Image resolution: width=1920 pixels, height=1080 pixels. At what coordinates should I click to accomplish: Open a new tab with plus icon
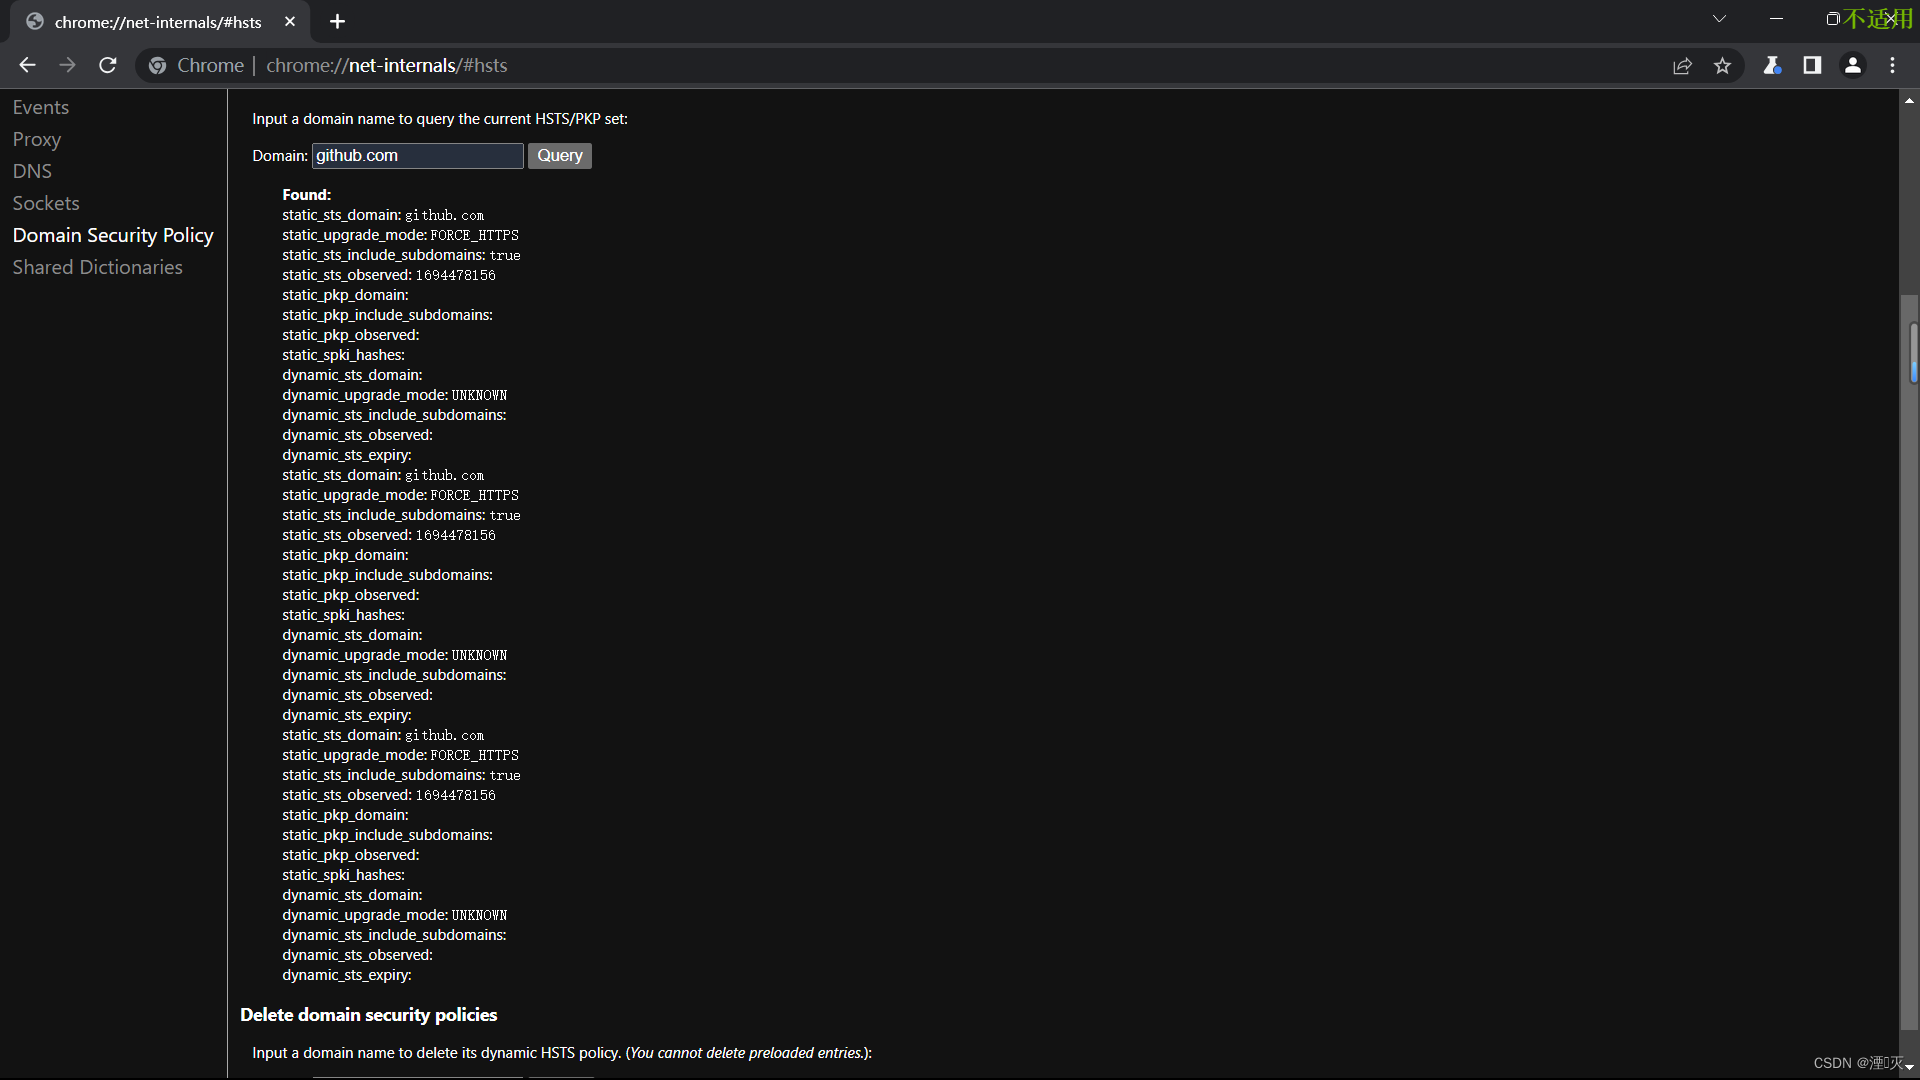click(337, 21)
